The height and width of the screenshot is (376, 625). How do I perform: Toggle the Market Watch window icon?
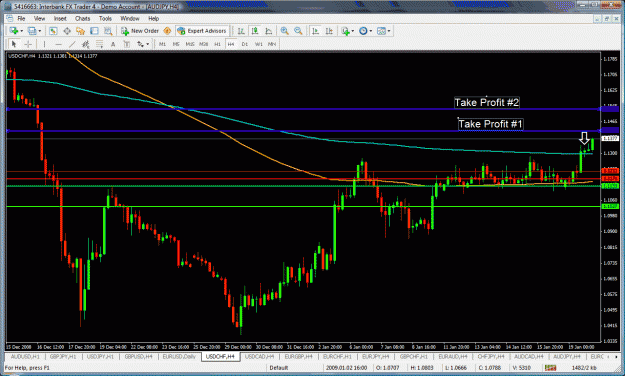(53, 31)
